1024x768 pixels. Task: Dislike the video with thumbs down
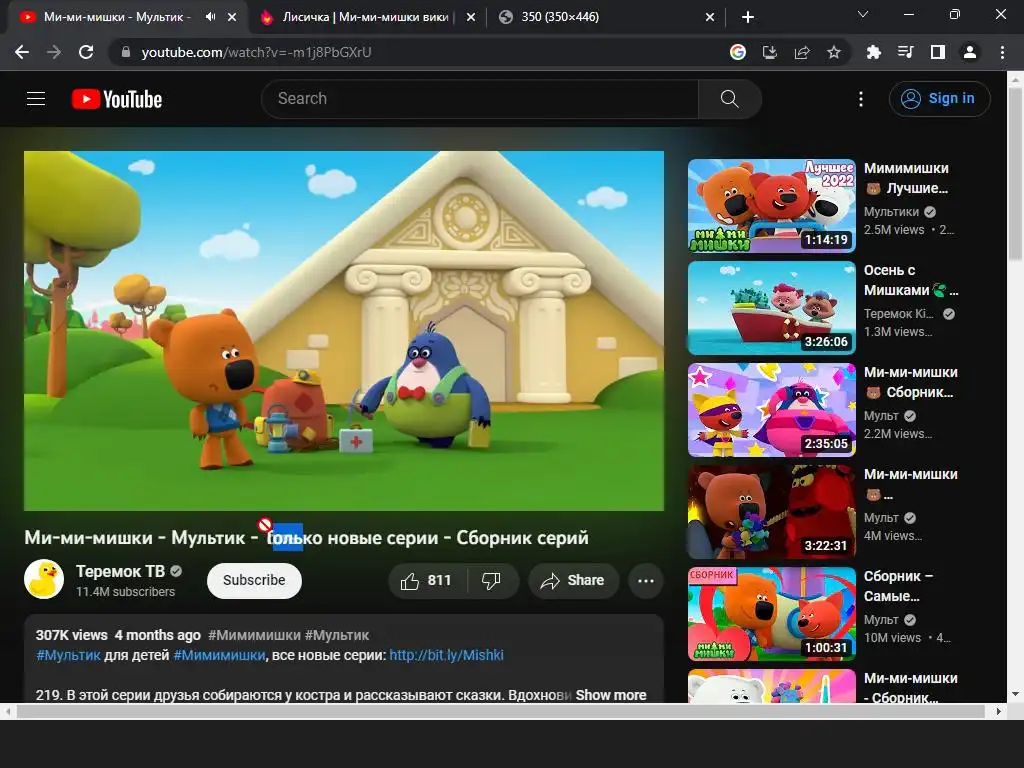491,581
